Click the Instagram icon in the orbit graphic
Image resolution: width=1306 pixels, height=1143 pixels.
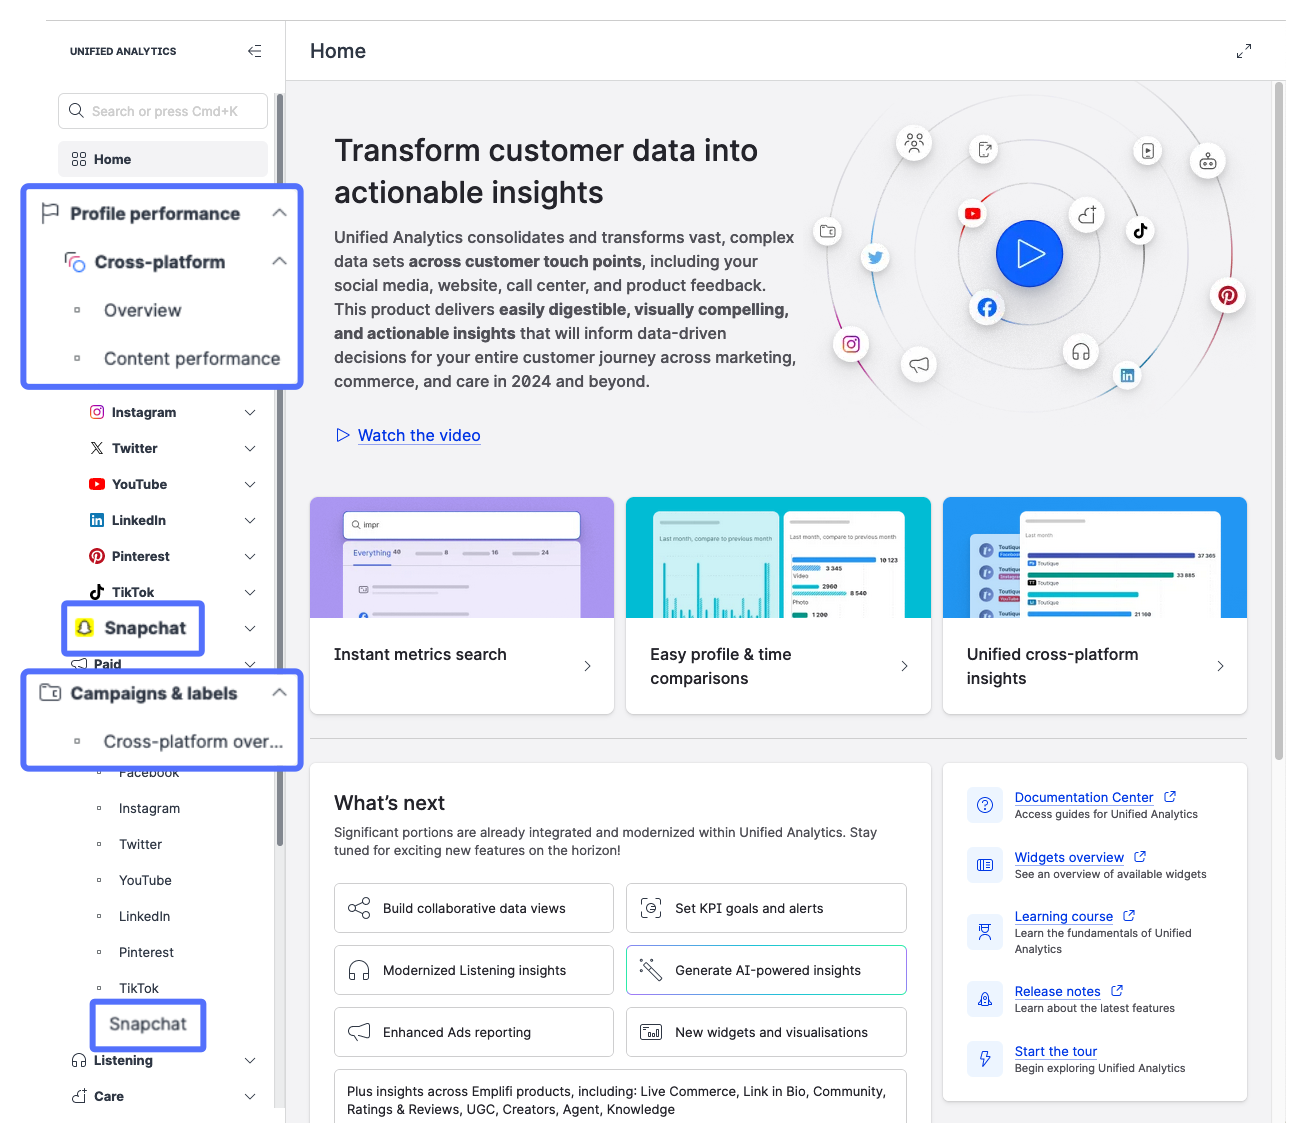point(851,344)
